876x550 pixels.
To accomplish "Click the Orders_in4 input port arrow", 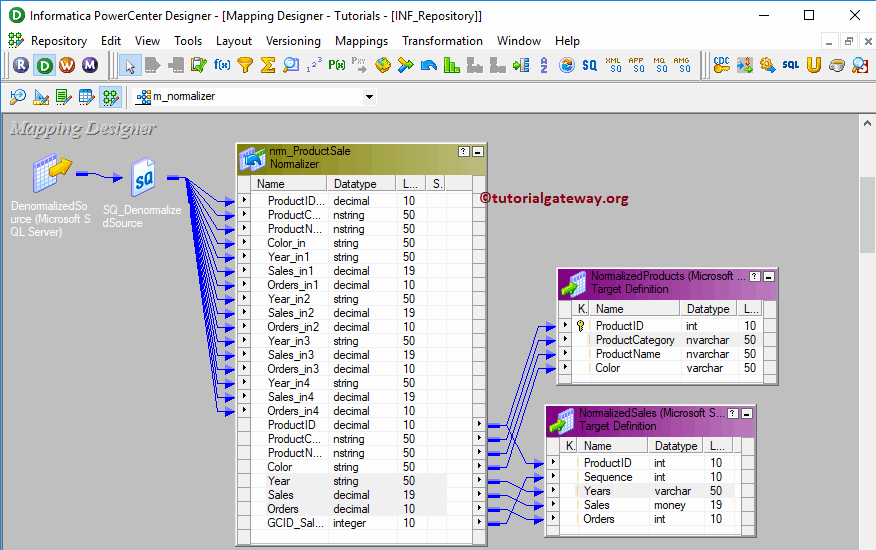I will (x=244, y=410).
